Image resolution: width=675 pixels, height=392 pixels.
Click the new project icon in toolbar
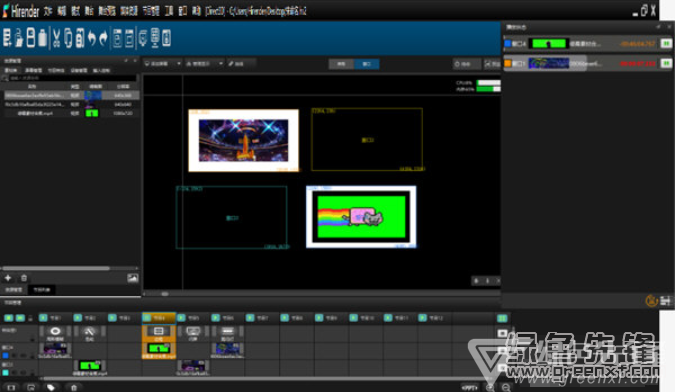tap(7, 38)
